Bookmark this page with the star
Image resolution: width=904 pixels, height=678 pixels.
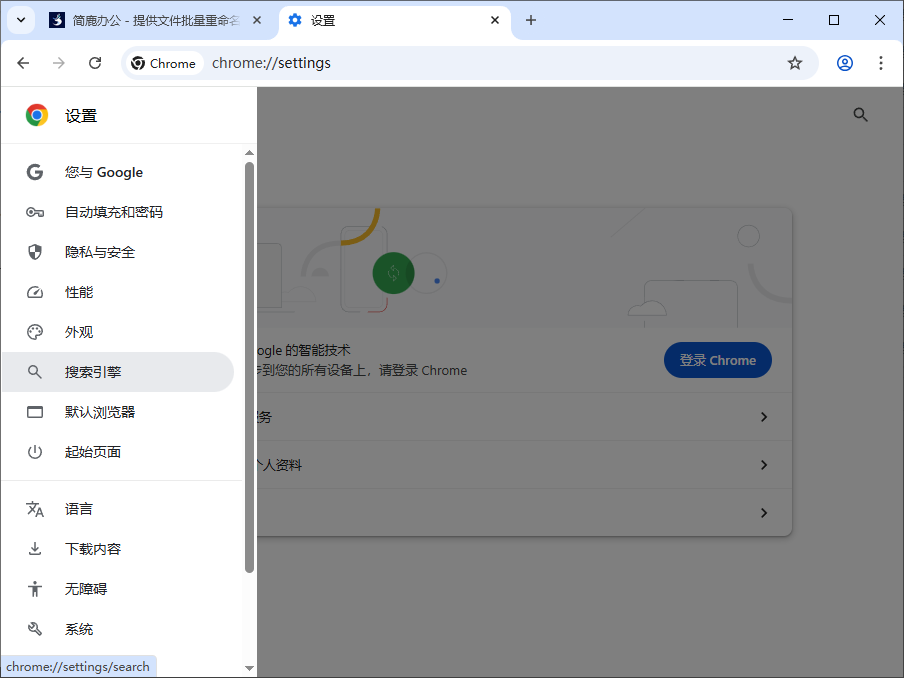tap(795, 62)
